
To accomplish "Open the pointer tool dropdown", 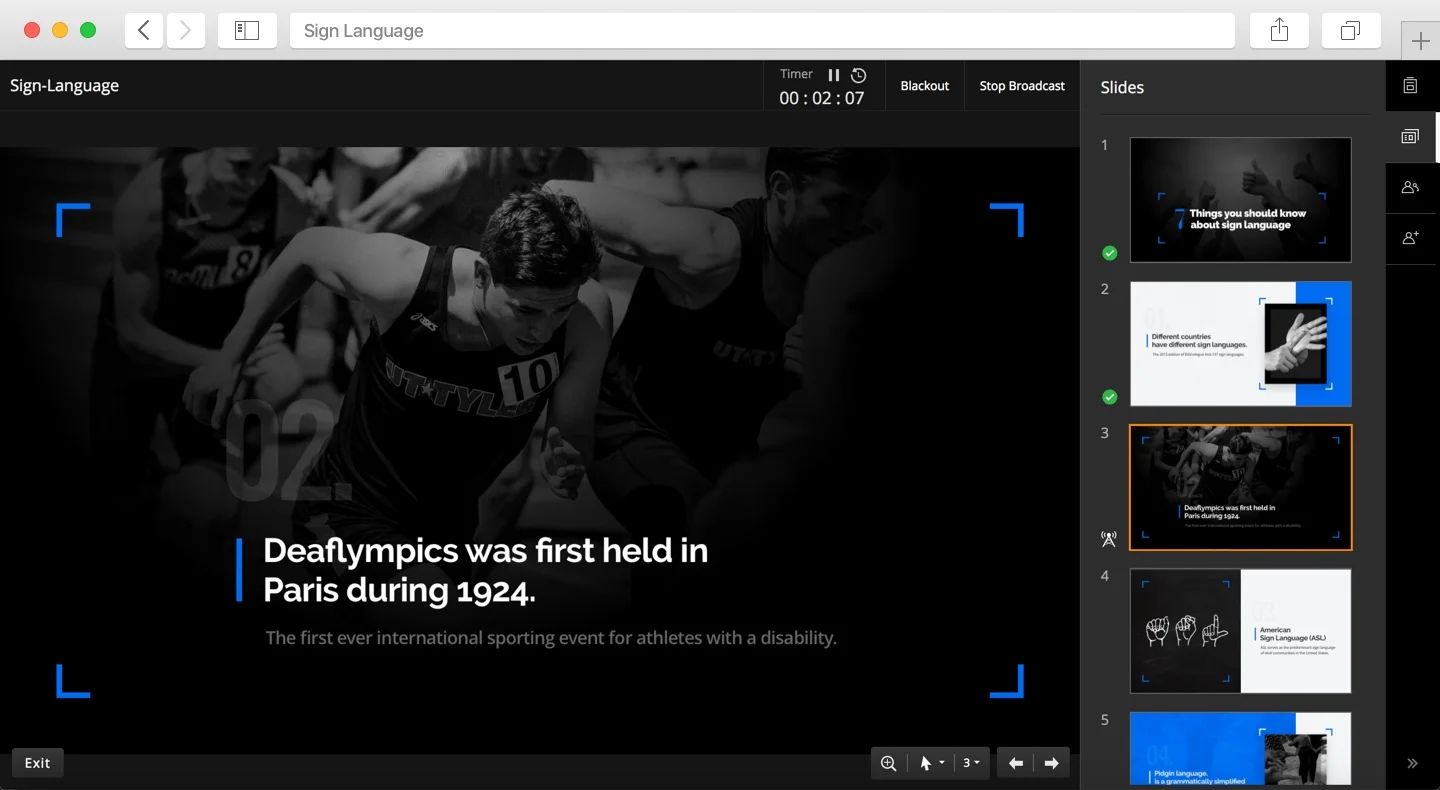I will click(x=931, y=763).
